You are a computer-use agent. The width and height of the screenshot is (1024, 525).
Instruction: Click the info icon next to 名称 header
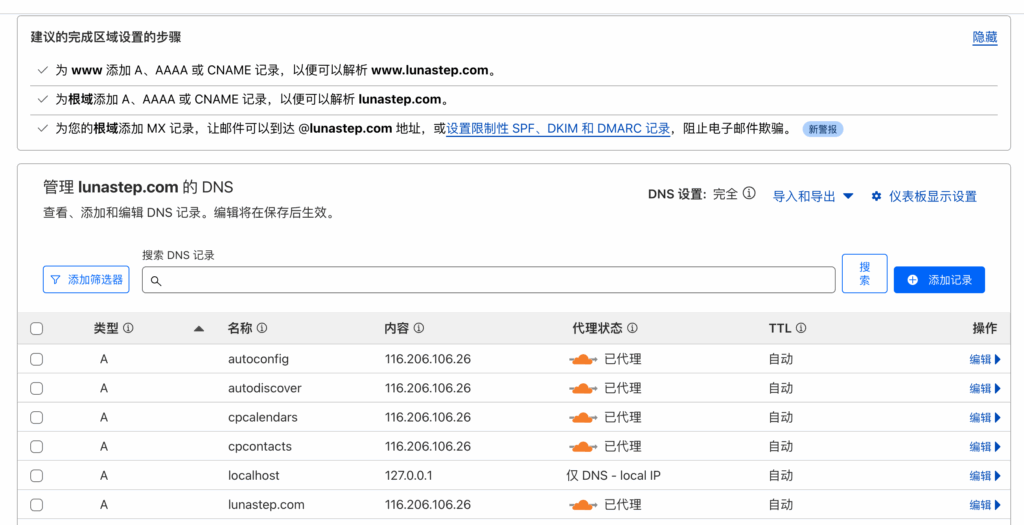click(262, 328)
